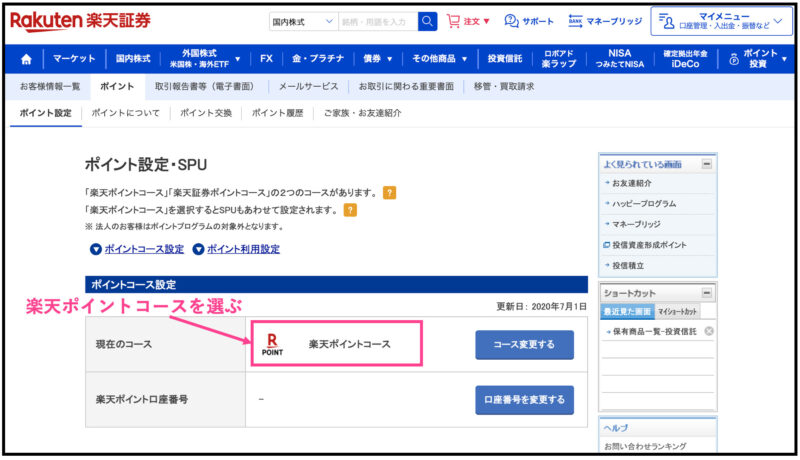This screenshot has width=800, height=460.
Task: Expand the 債券 dropdown menu
Action: pyautogui.click(x=378, y=59)
